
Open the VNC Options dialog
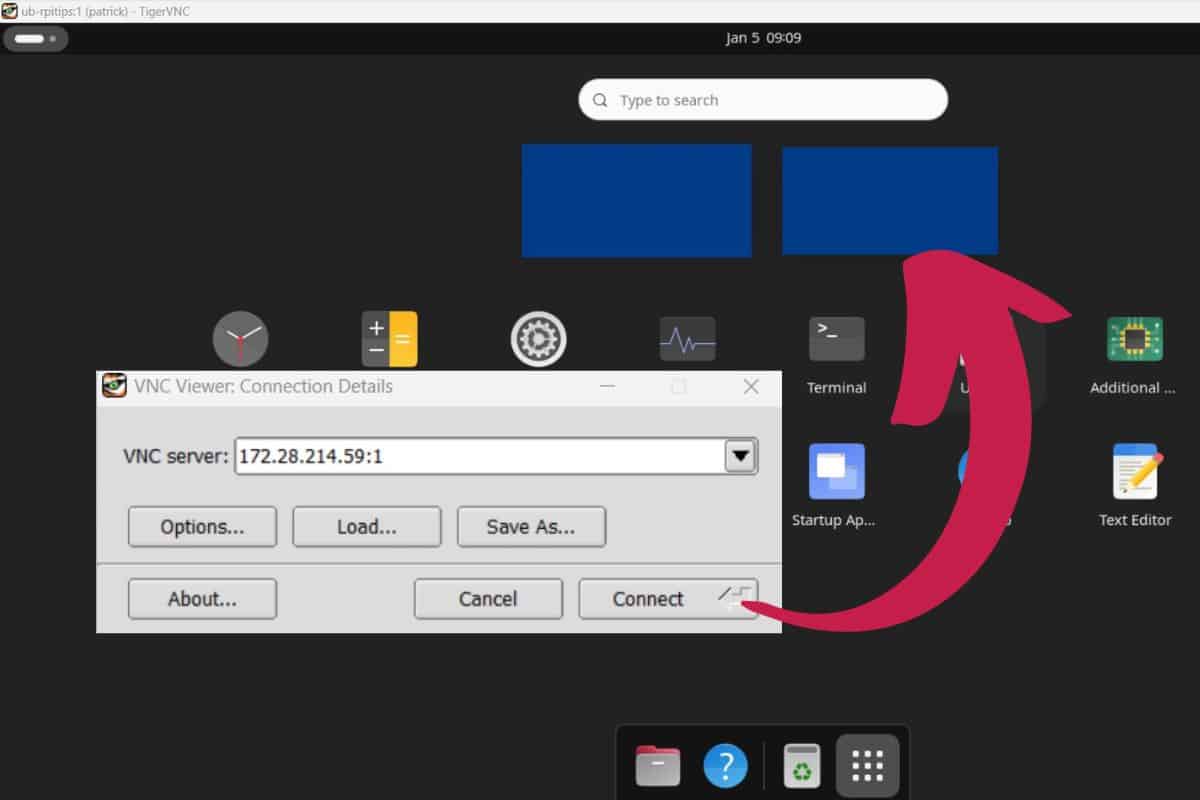coord(202,527)
